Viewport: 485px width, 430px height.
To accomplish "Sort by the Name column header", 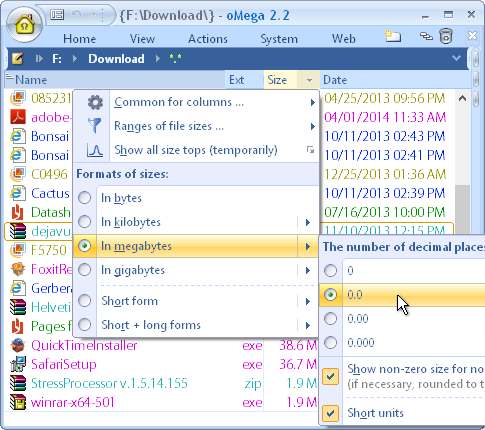I will point(115,80).
